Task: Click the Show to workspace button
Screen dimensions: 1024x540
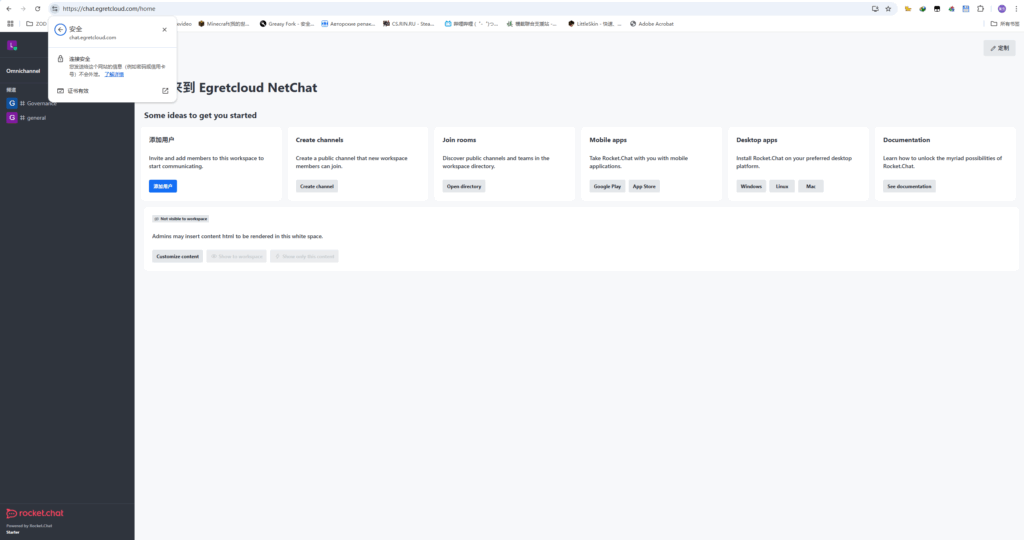Action: point(236,256)
